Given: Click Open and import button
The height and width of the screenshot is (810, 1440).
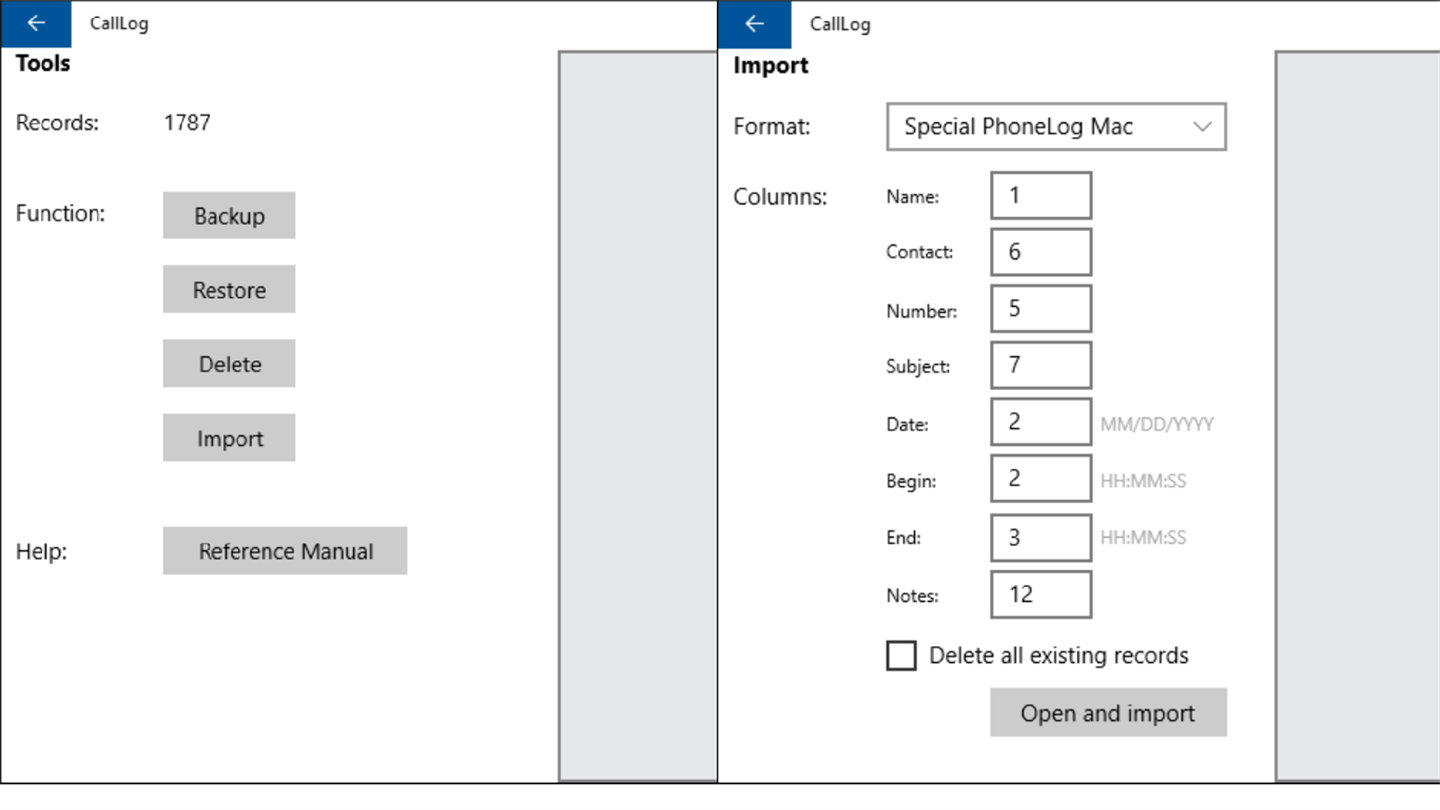Looking at the screenshot, I should click(1108, 713).
